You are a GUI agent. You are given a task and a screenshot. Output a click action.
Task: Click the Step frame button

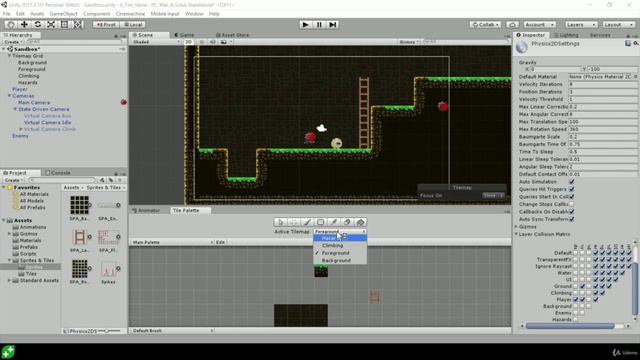[333, 24]
